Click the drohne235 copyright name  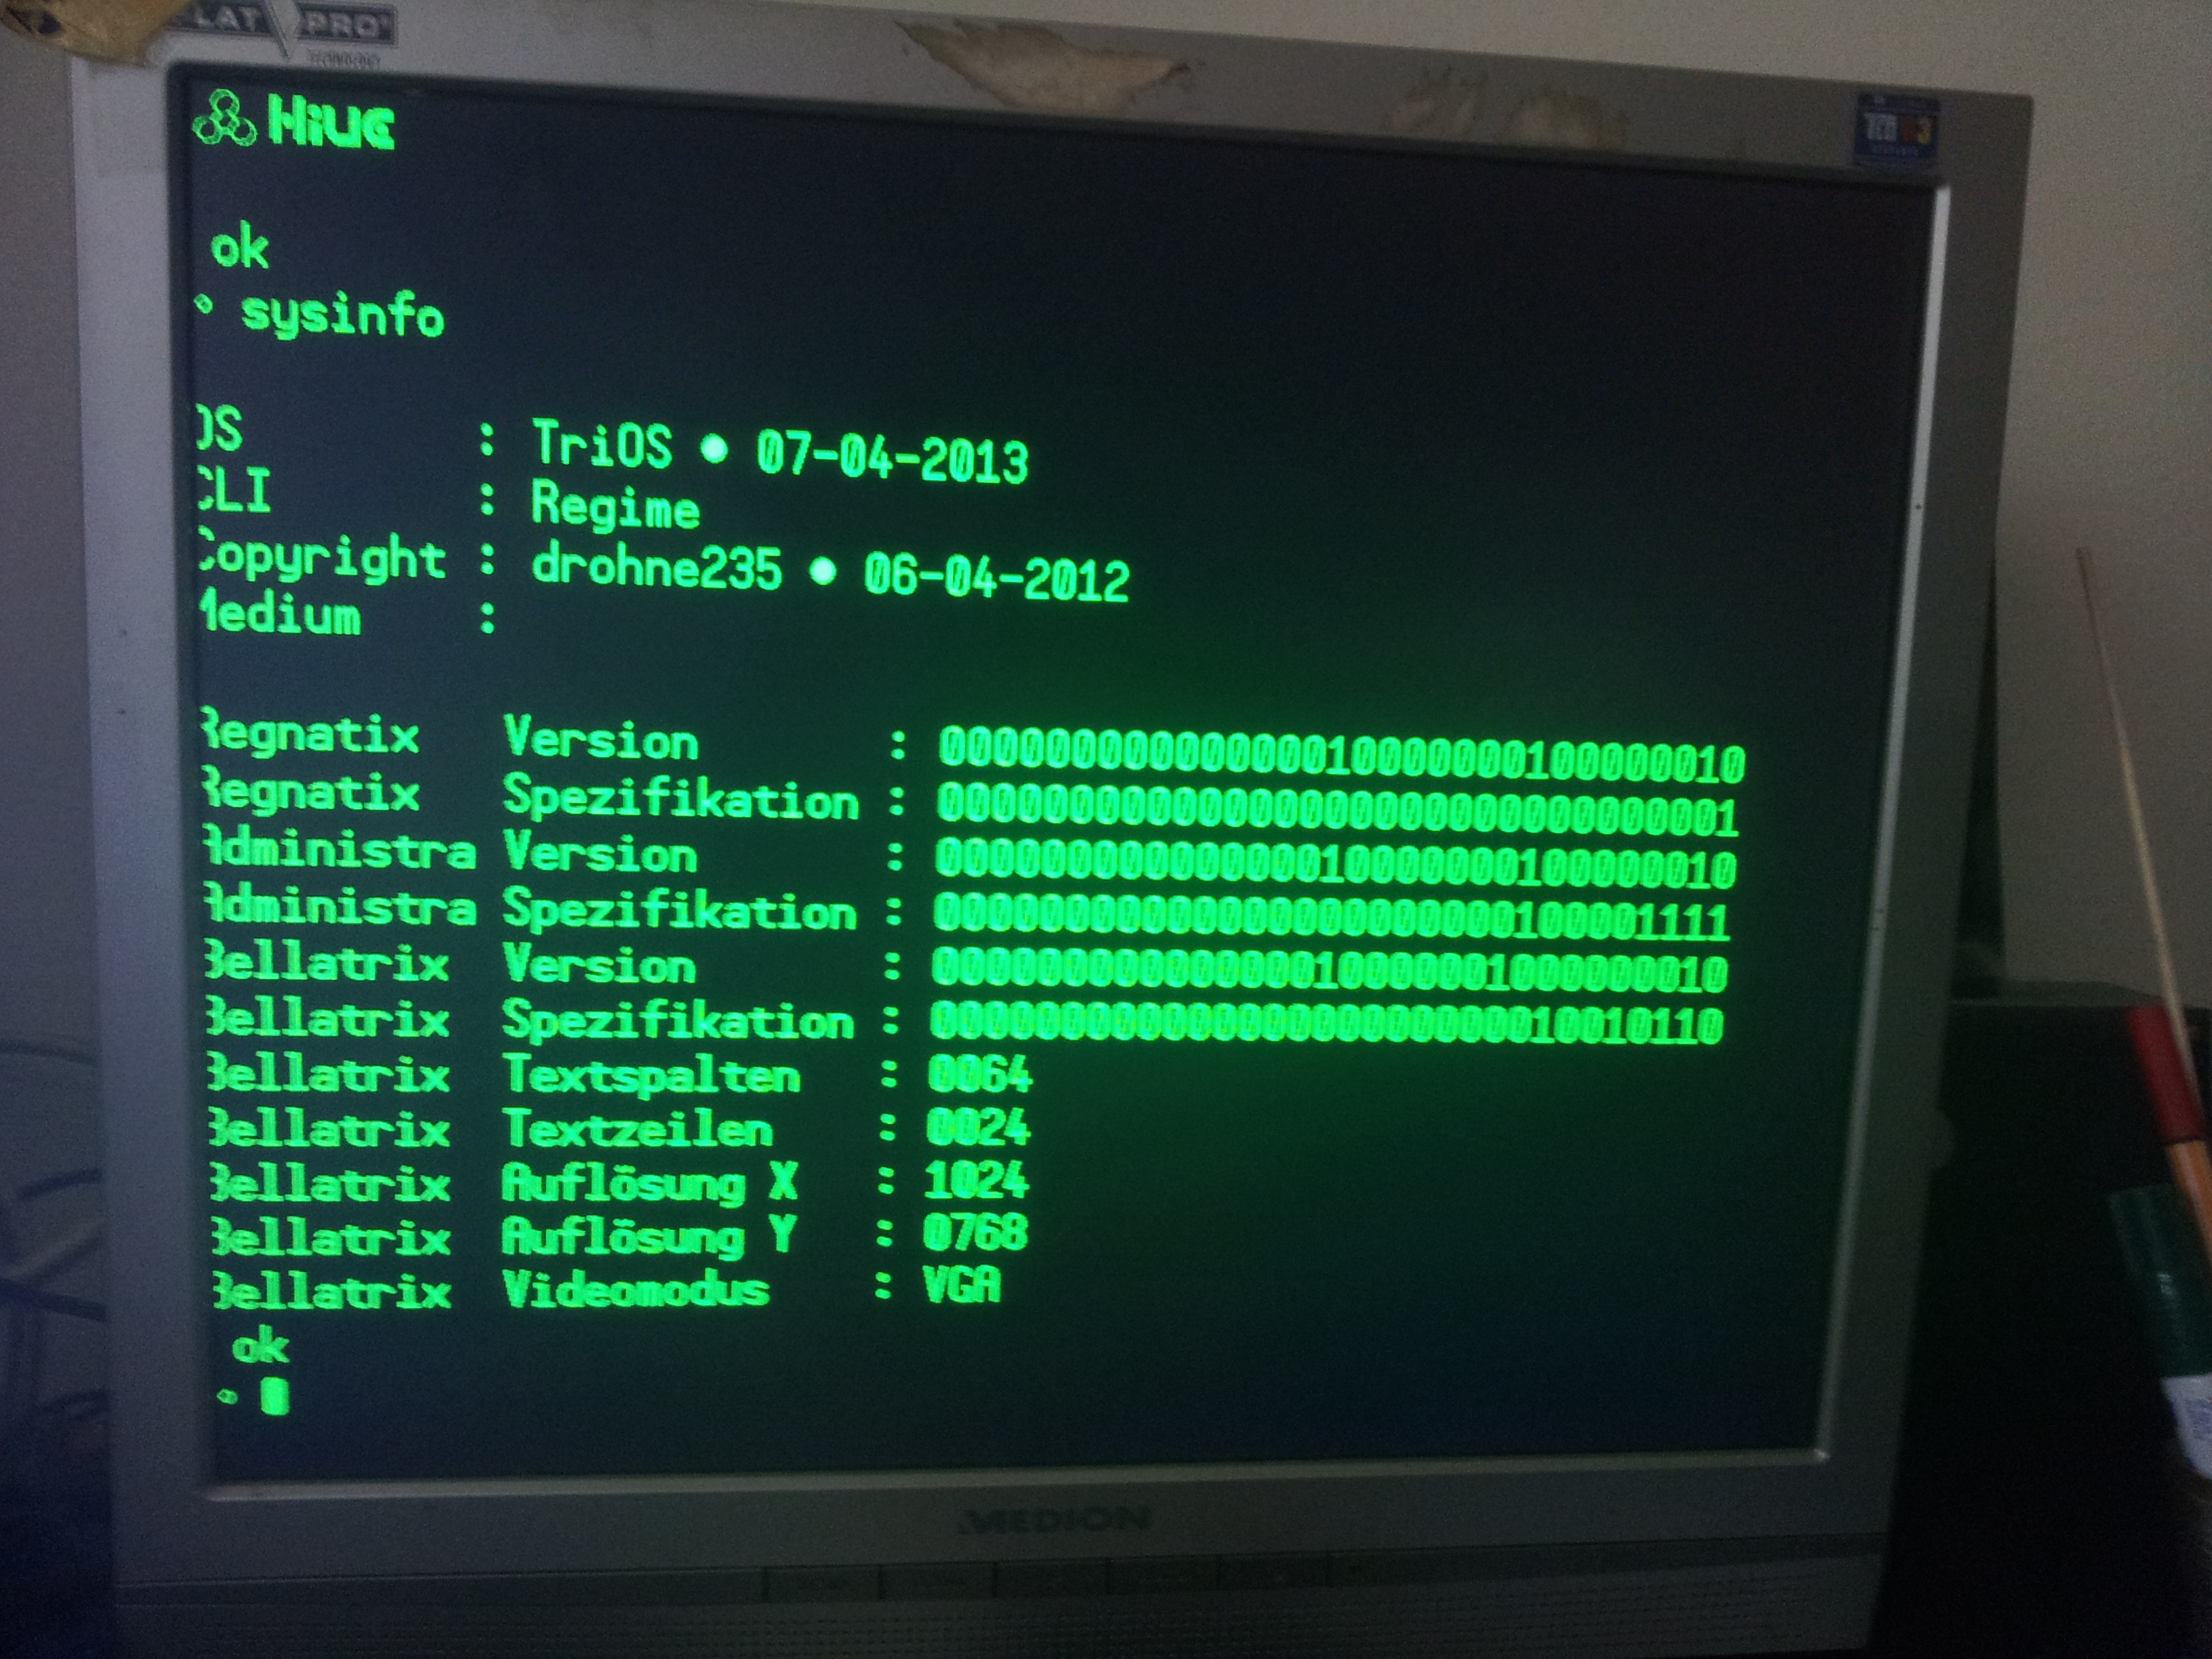click(656, 566)
